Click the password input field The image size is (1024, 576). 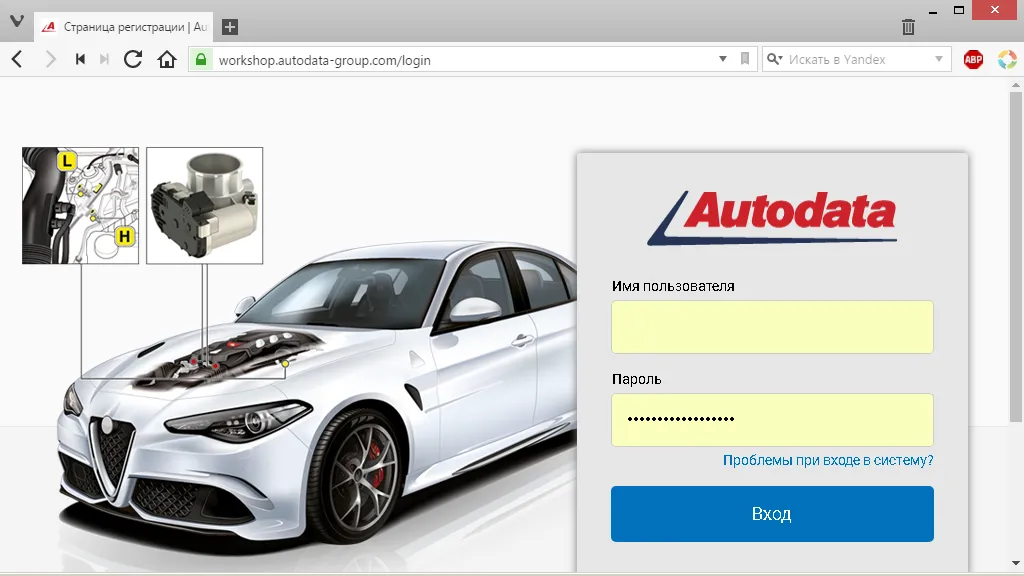(772, 420)
